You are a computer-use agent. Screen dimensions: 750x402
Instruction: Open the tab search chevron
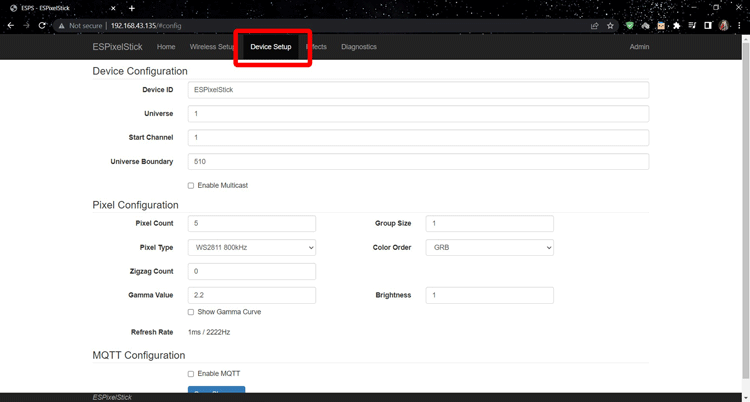[x=670, y=8]
